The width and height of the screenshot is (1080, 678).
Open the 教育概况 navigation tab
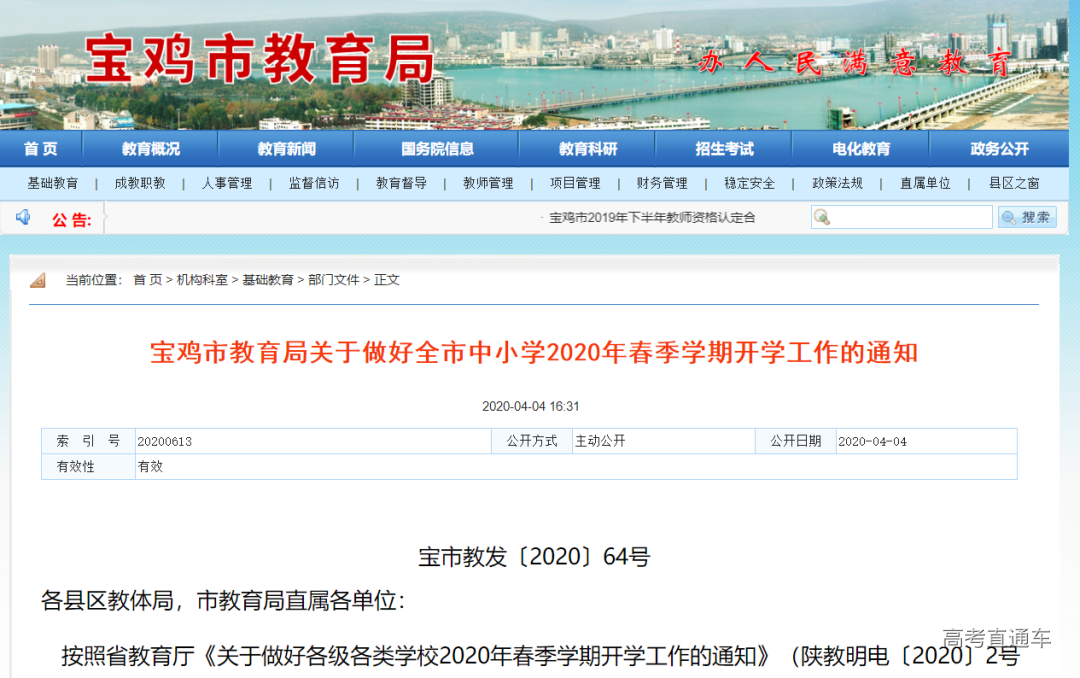click(151, 149)
